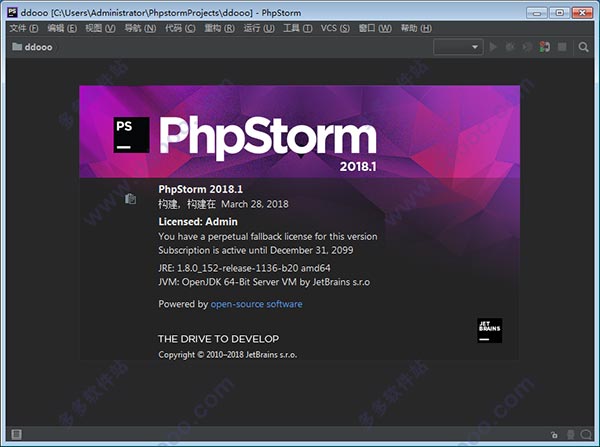This screenshot has width=600, height=447.
Task: Copy about info with clipboard icon
Action: [130, 199]
